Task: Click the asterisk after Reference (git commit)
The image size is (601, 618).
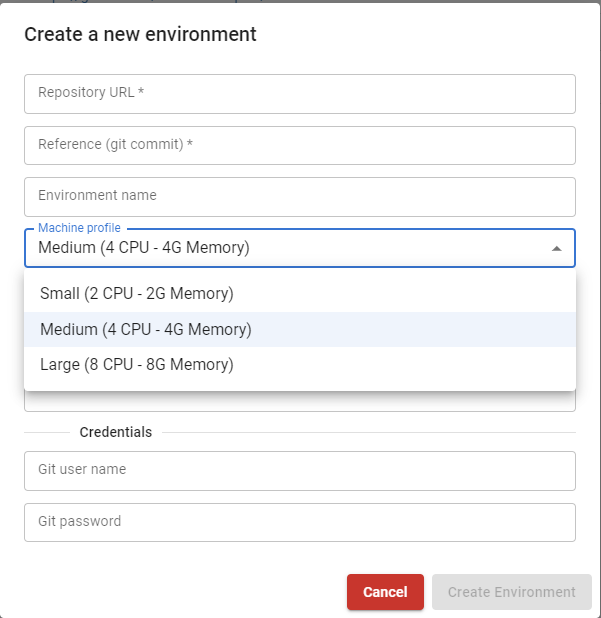Action: 189,145
